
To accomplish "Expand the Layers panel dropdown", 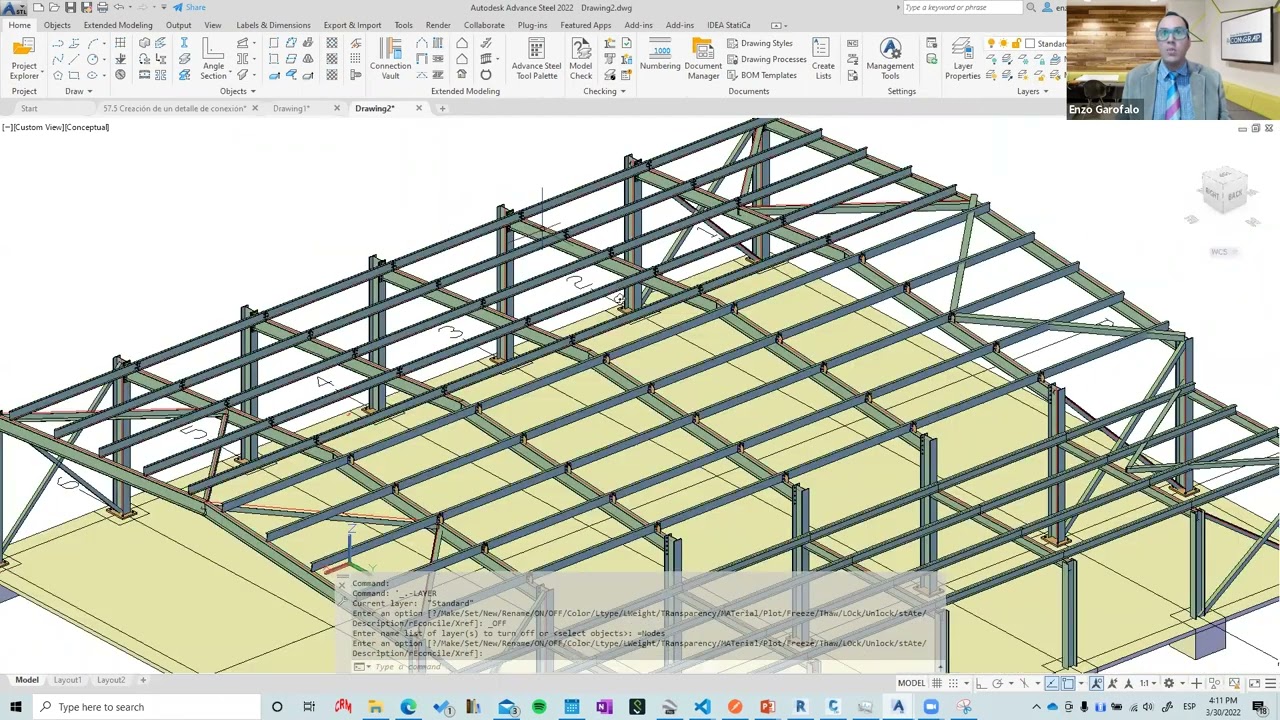I will (x=1032, y=91).
